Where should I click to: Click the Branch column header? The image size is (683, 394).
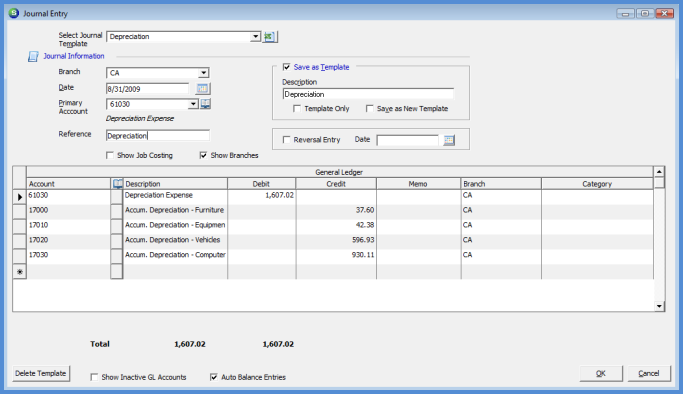pyautogui.click(x=501, y=184)
